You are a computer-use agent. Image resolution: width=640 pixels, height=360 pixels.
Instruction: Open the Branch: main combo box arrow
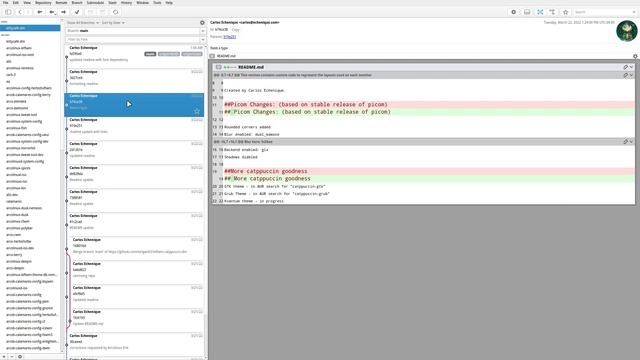coord(202,31)
